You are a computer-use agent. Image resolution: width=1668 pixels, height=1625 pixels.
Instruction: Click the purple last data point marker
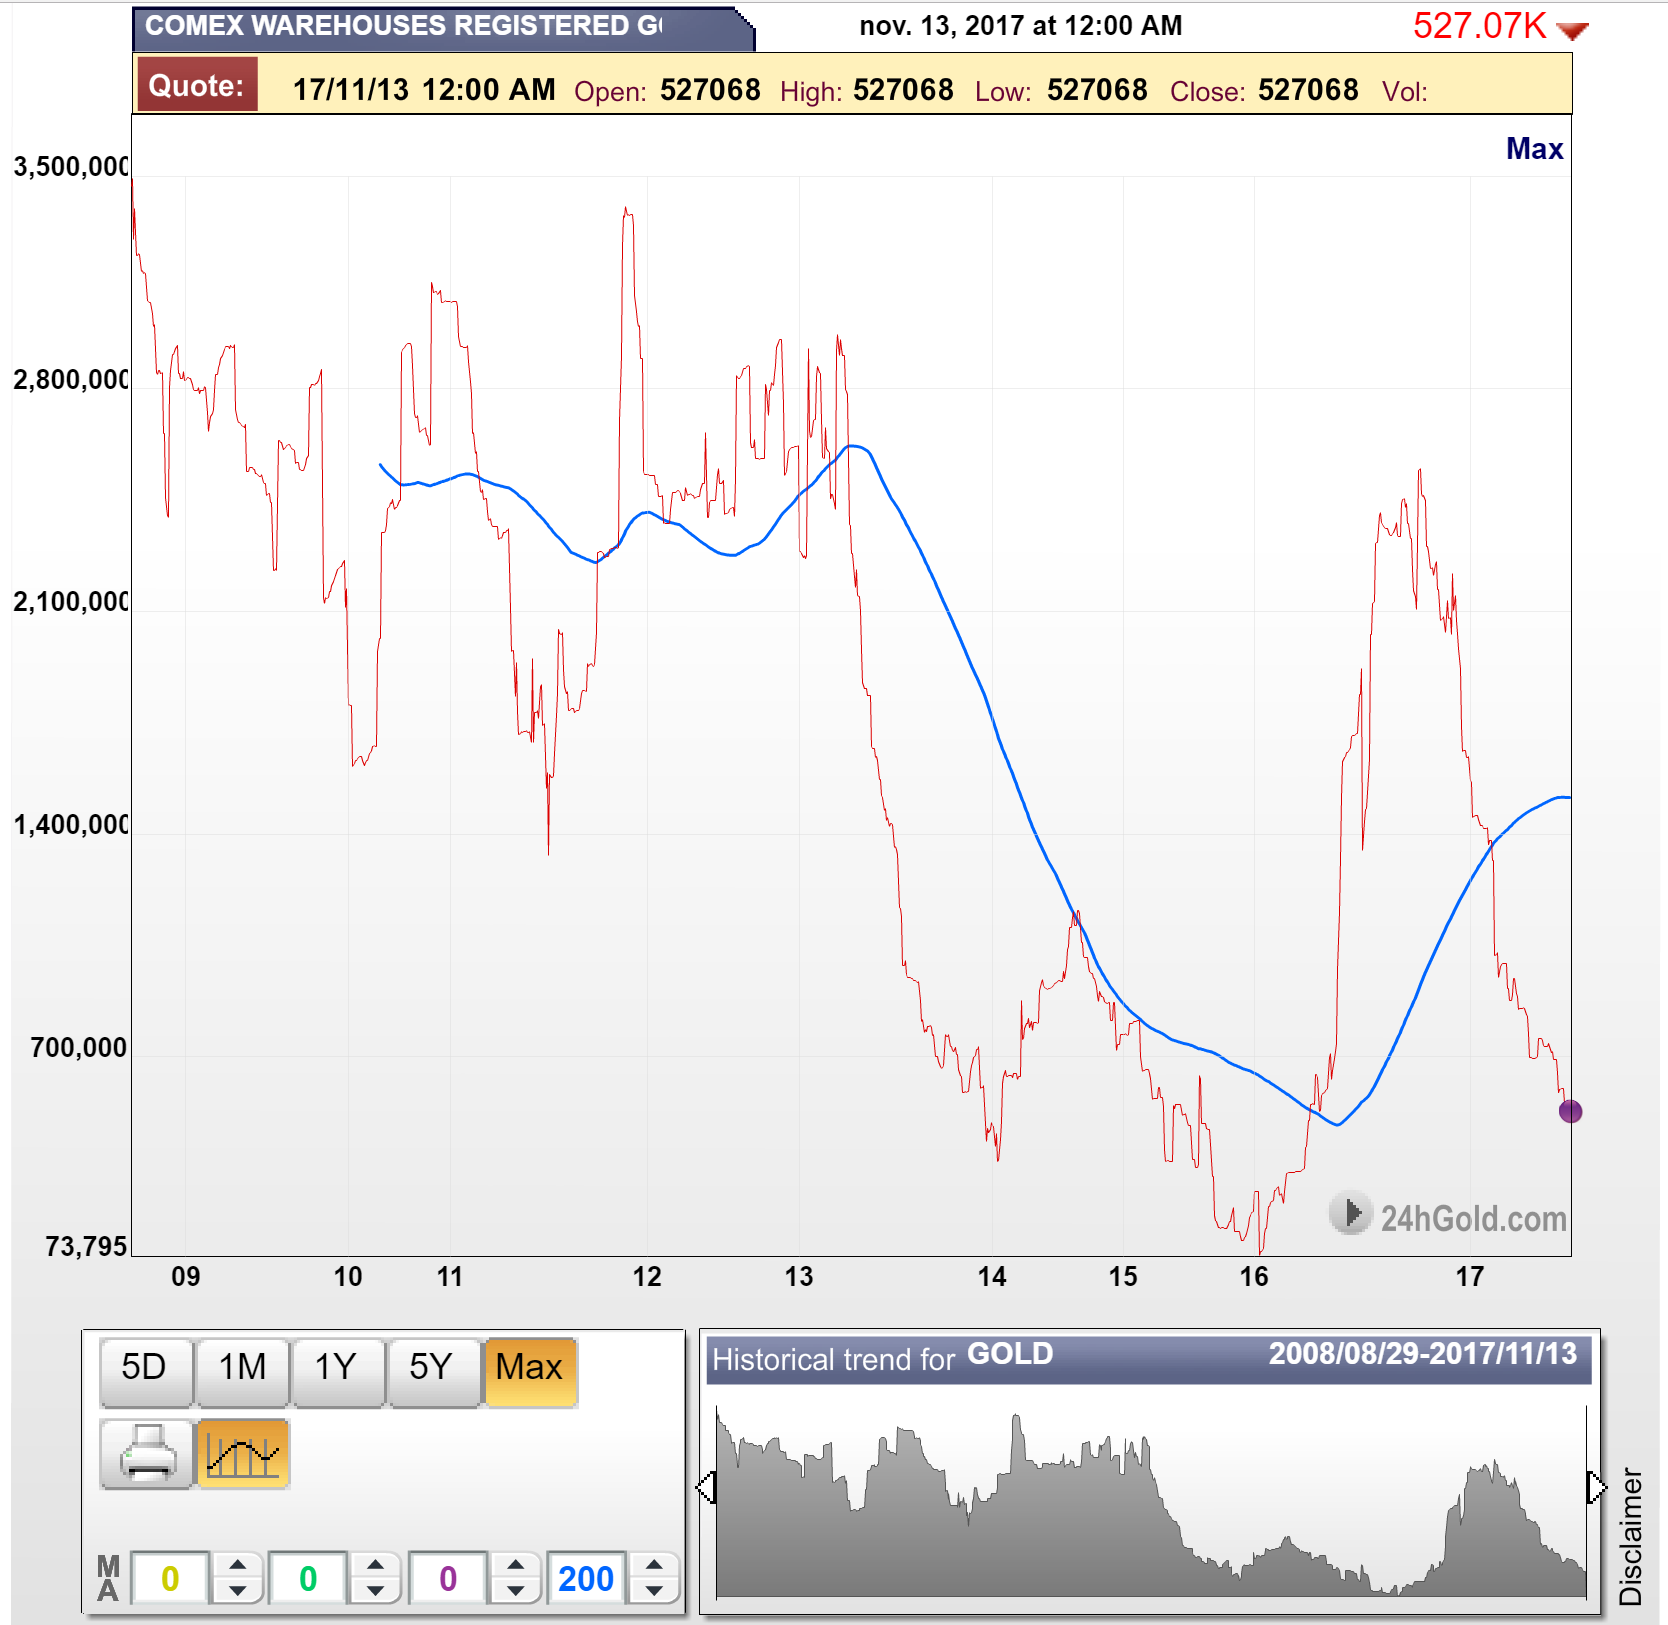[x=1570, y=1111]
